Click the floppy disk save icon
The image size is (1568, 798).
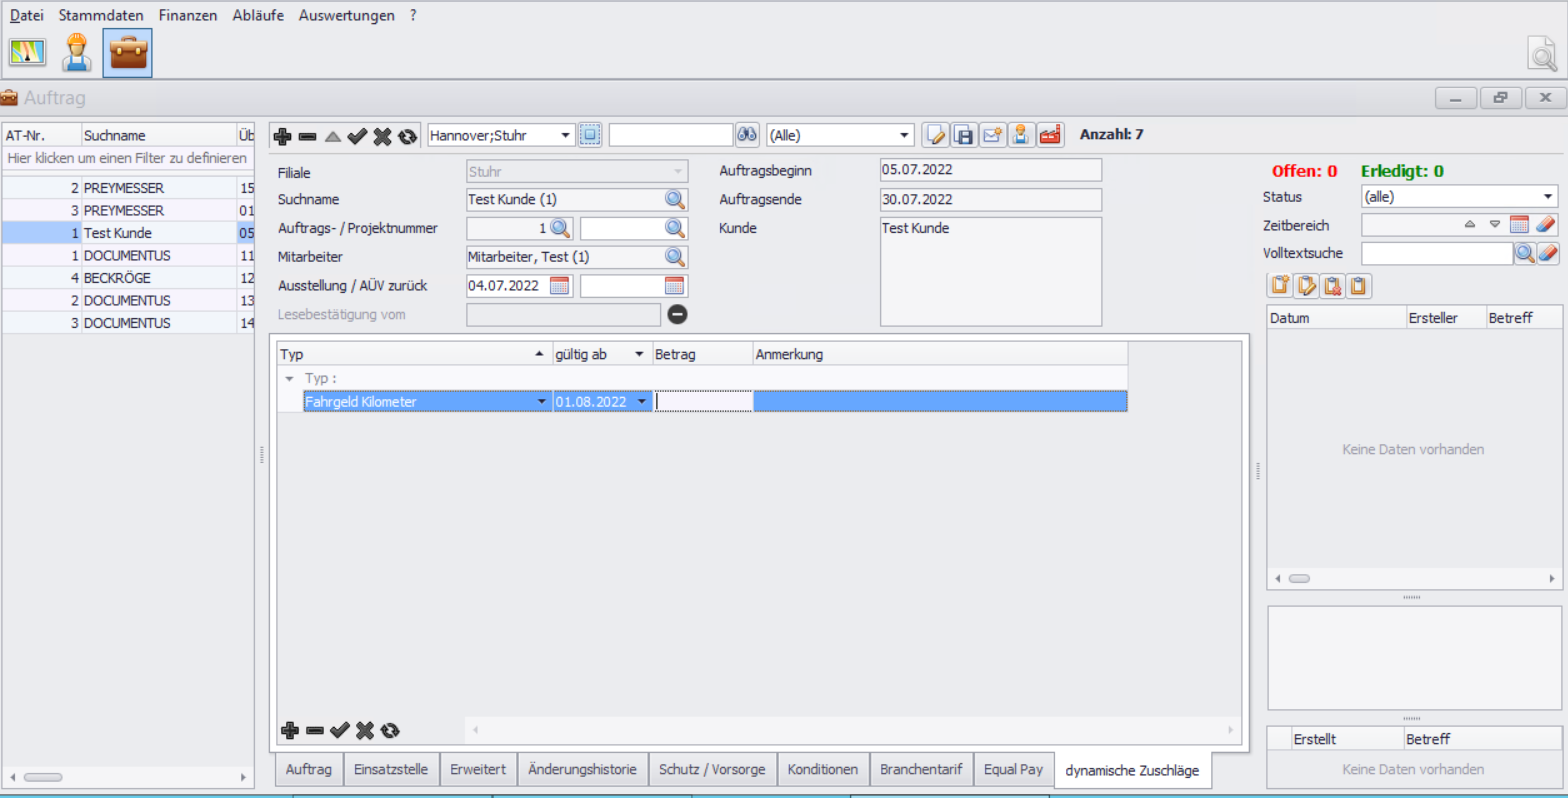963,135
